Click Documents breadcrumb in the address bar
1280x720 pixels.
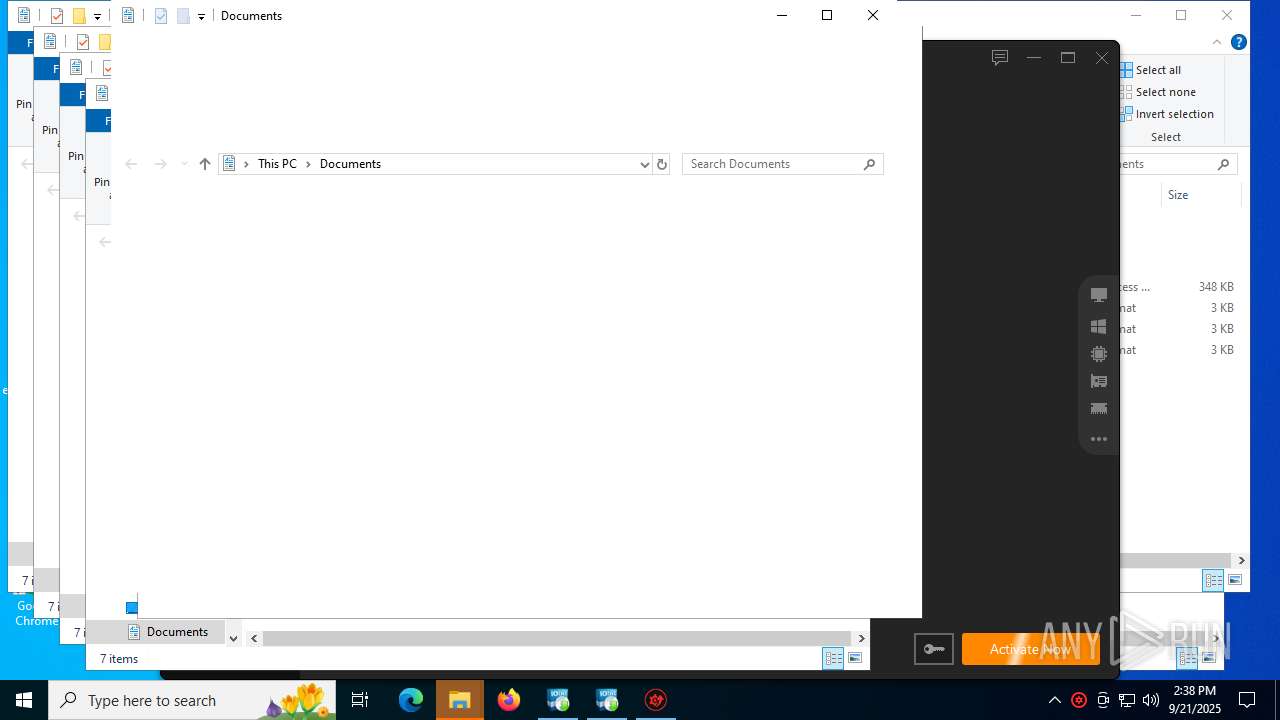pos(350,164)
